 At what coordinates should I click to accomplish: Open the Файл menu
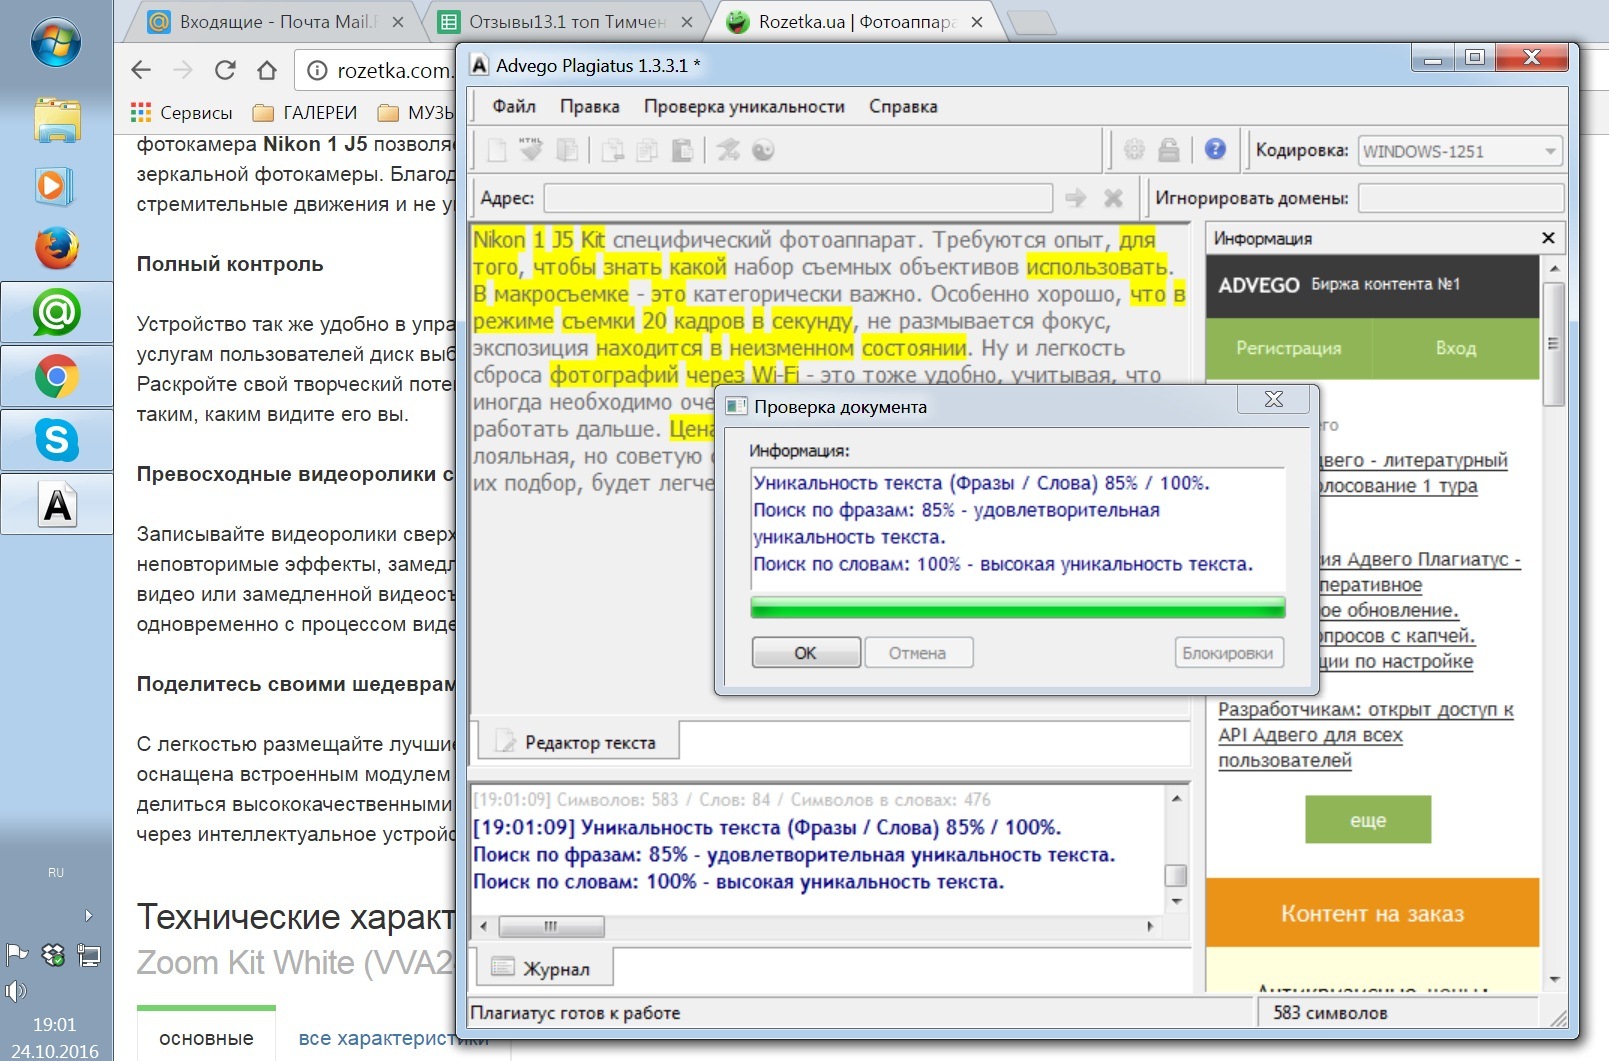tap(514, 106)
